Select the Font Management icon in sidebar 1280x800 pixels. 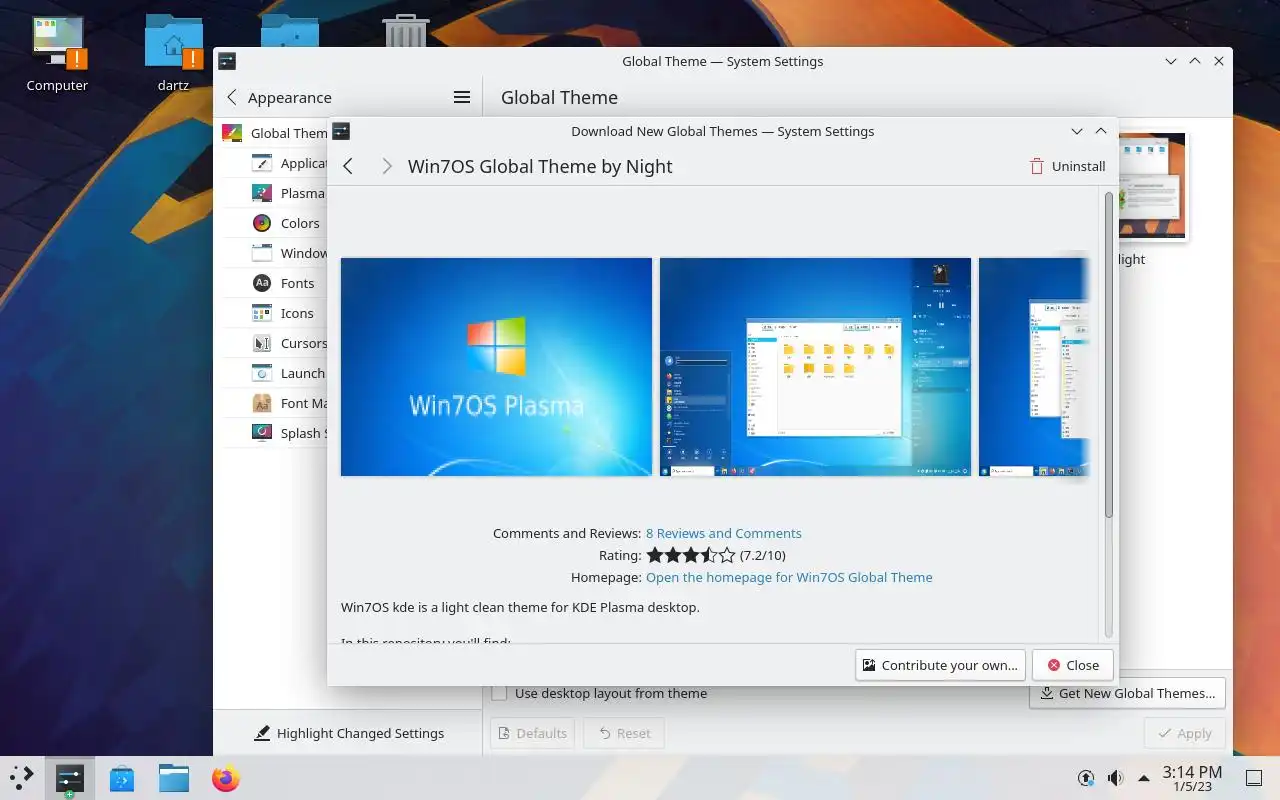point(262,403)
